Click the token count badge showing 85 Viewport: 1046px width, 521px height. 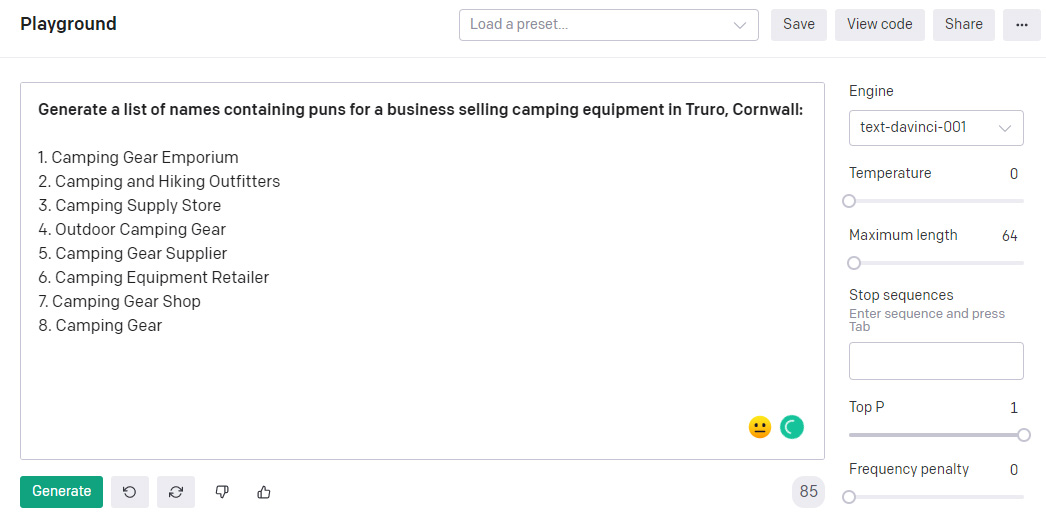pos(808,492)
